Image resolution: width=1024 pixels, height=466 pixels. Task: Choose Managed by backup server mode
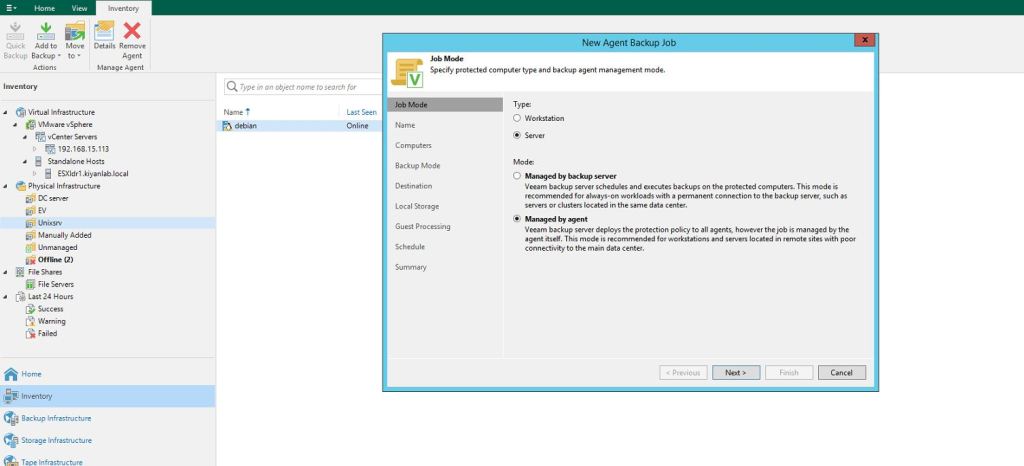click(516, 176)
